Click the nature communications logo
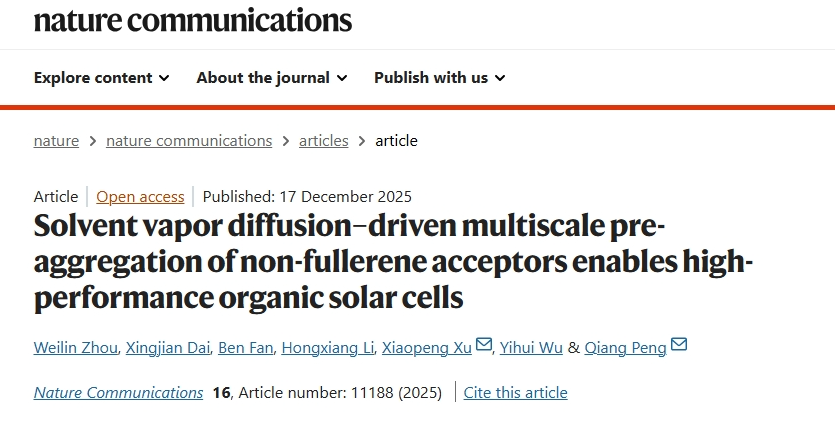Viewport: 835px width, 423px height. pos(192,18)
